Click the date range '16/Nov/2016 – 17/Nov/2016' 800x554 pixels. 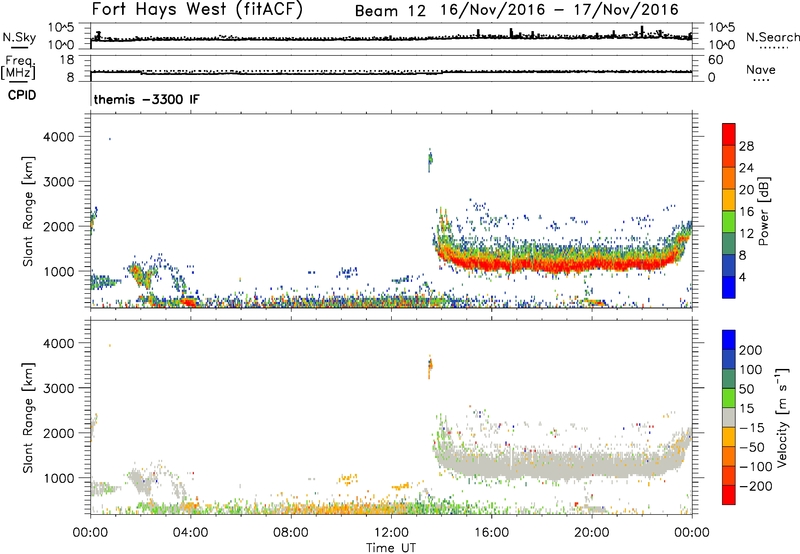(x=560, y=10)
